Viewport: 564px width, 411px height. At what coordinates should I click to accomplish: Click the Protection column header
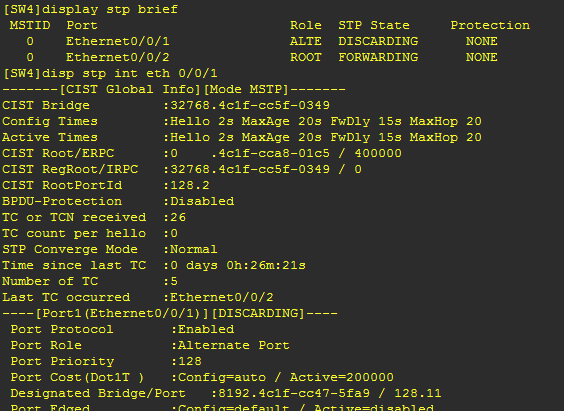[x=490, y=25]
